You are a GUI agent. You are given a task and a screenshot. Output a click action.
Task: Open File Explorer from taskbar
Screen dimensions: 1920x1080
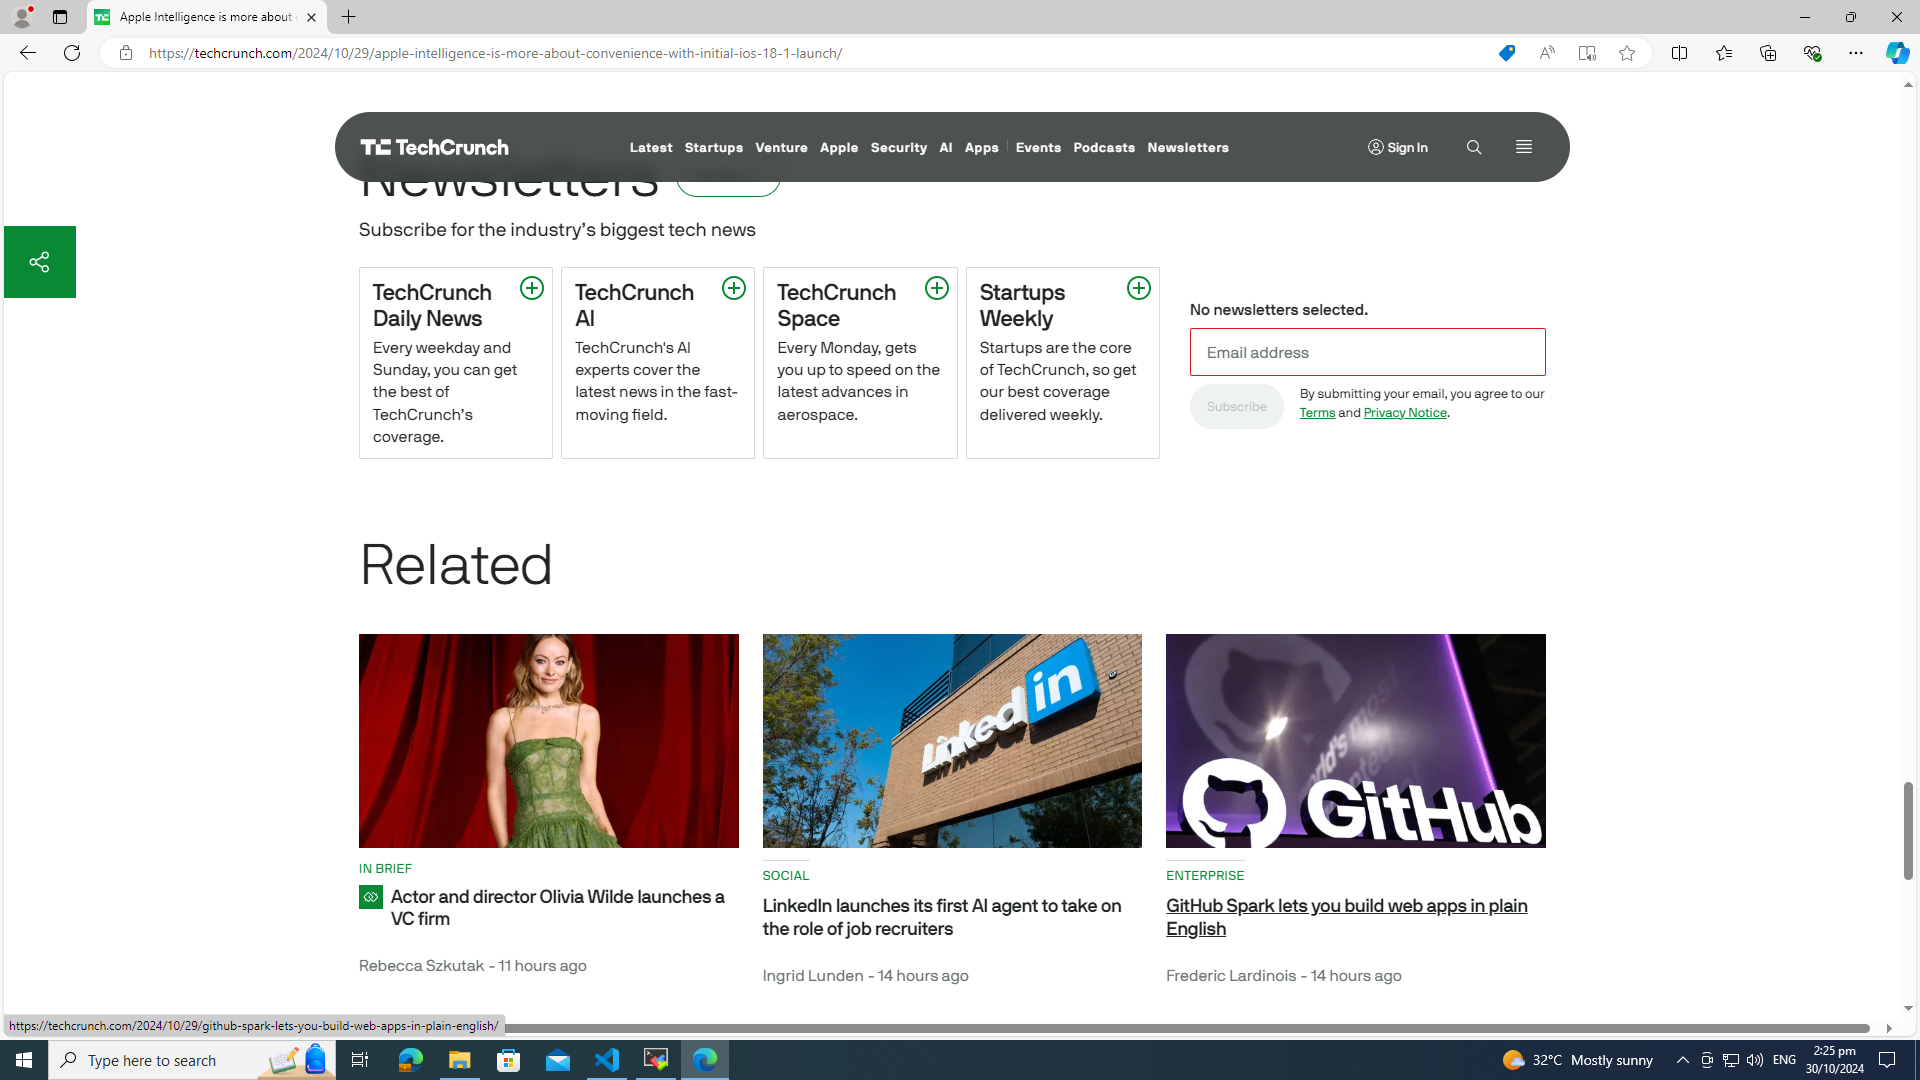459,1060
